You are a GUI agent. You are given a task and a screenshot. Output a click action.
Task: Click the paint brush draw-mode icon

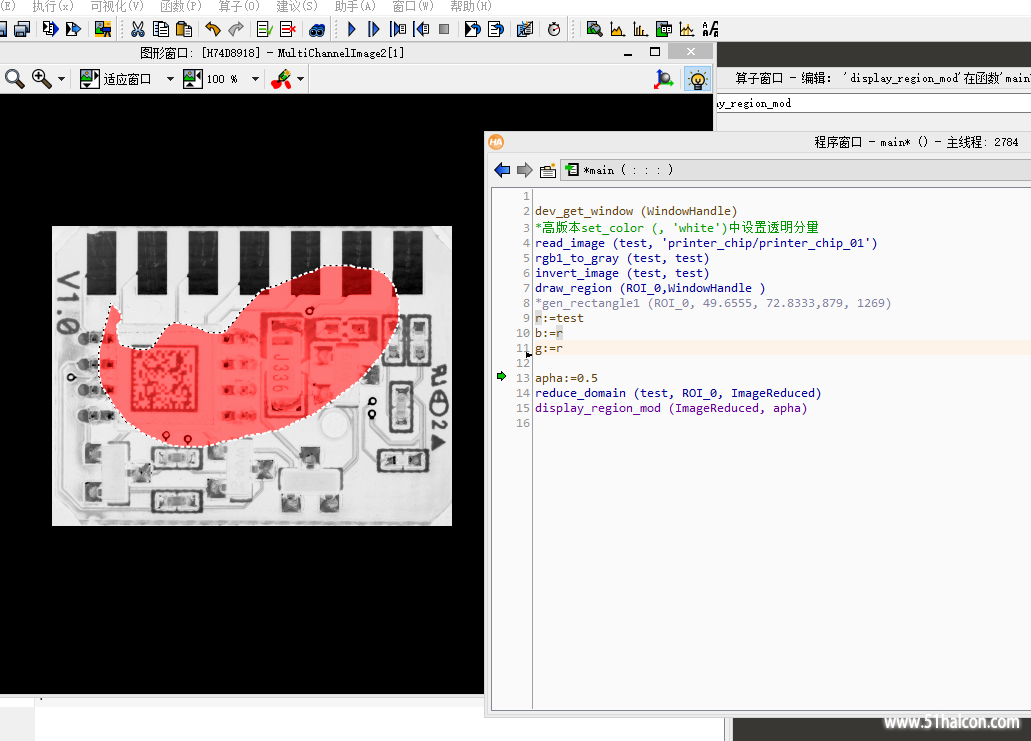(281, 79)
